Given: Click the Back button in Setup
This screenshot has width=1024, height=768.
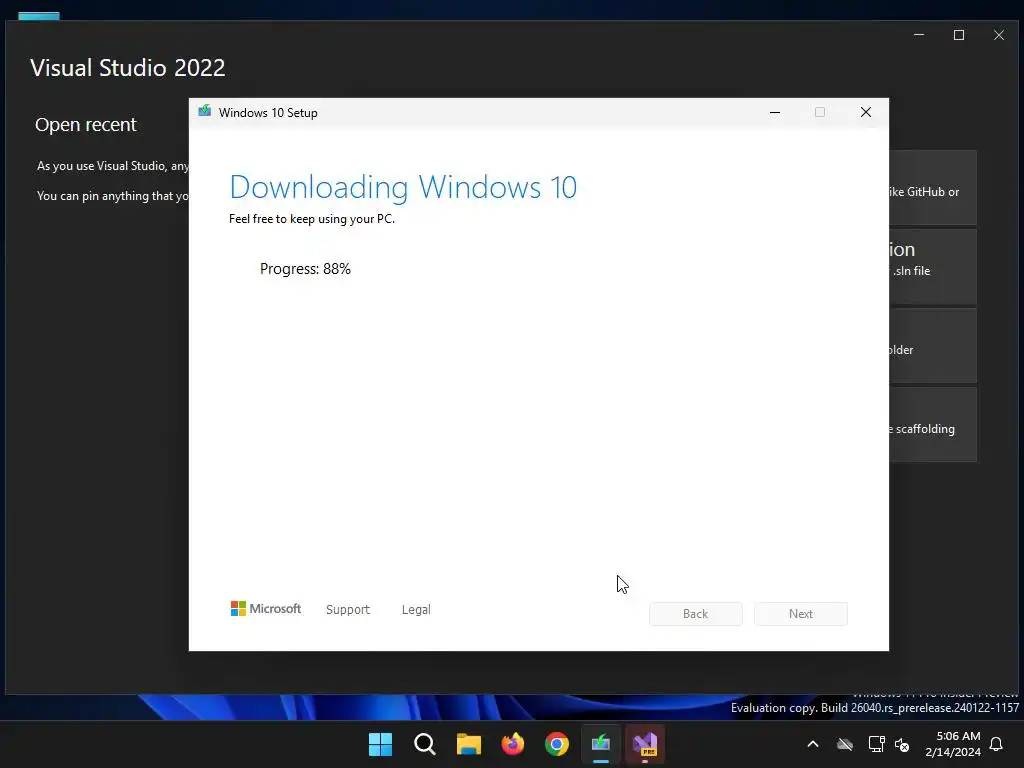Looking at the screenshot, I should pyautogui.click(x=696, y=614).
